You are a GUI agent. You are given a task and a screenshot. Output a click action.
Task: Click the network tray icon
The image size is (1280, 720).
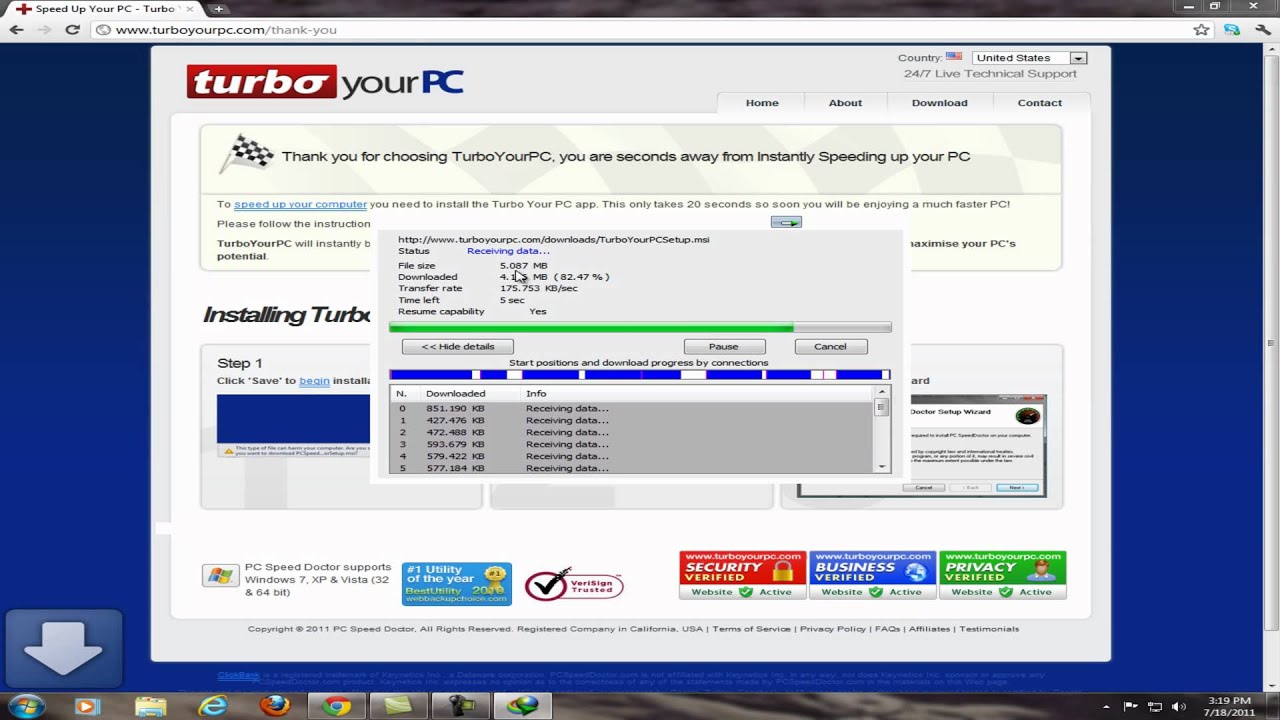pos(1155,707)
